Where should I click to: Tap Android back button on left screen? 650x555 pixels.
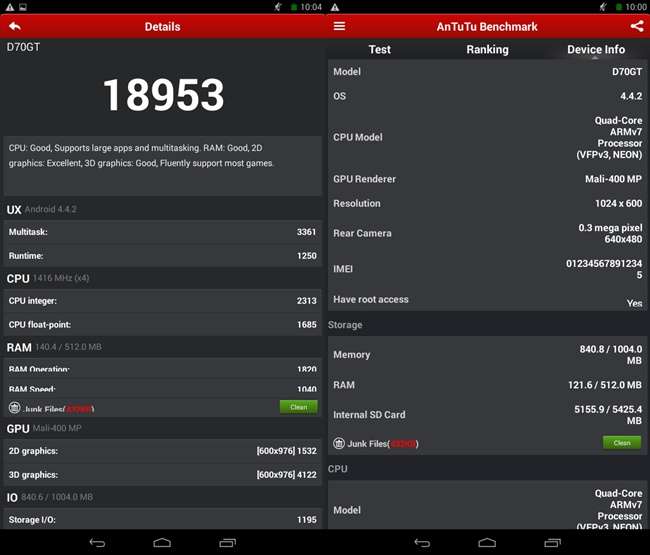point(97,543)
